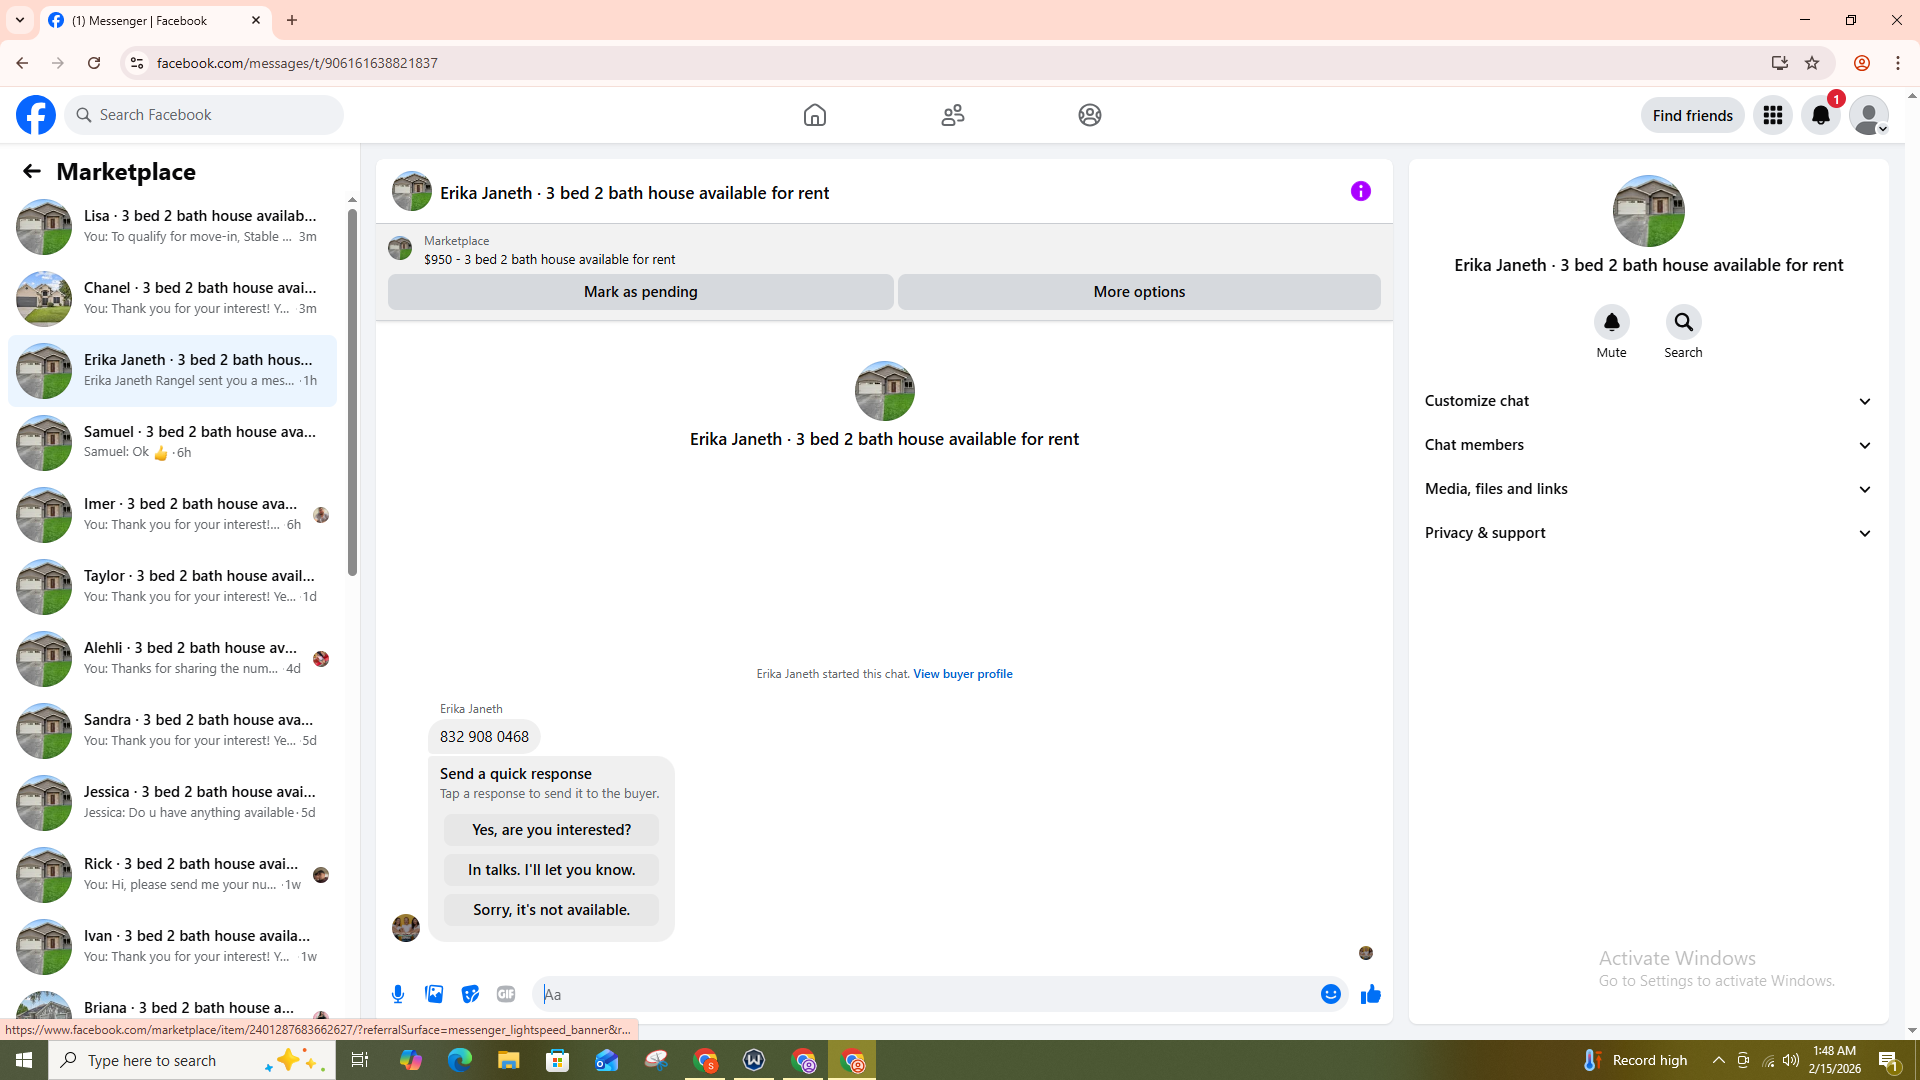Expand Media, files and links section
Screen dimensions: 1920x1080
[x=1649, y=489]
